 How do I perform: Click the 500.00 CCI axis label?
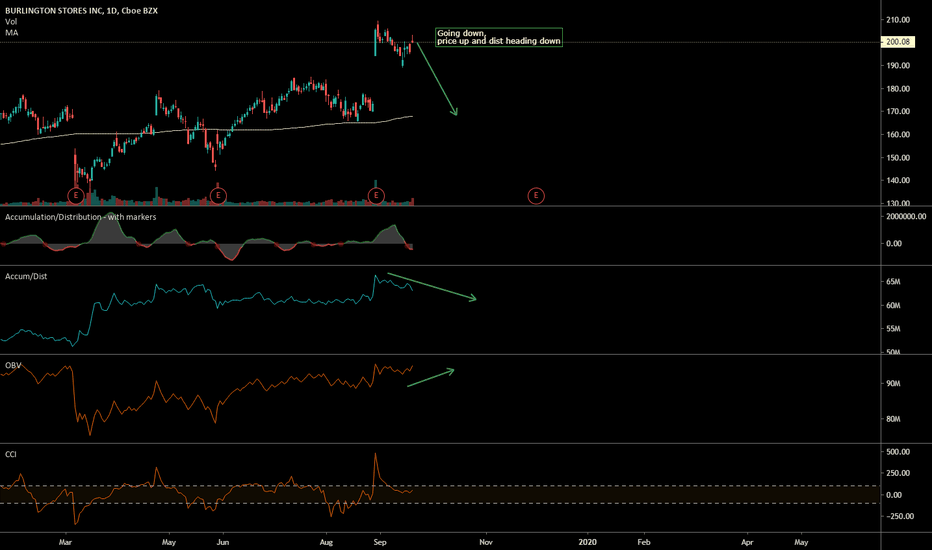click(x=898, y=452)
